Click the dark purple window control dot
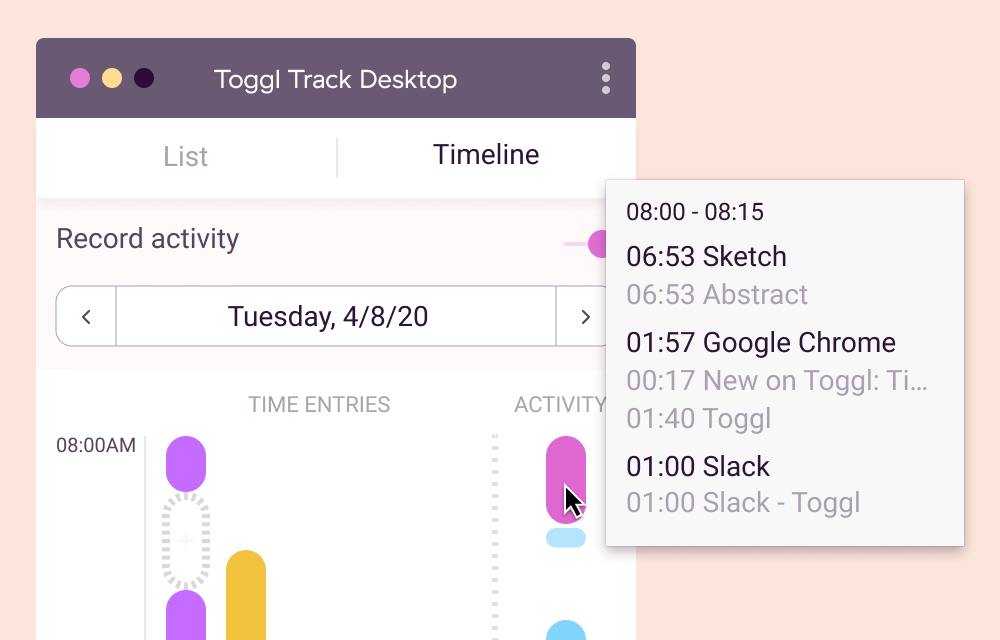This screenshot has width=1000, height=640. point(145,78)
